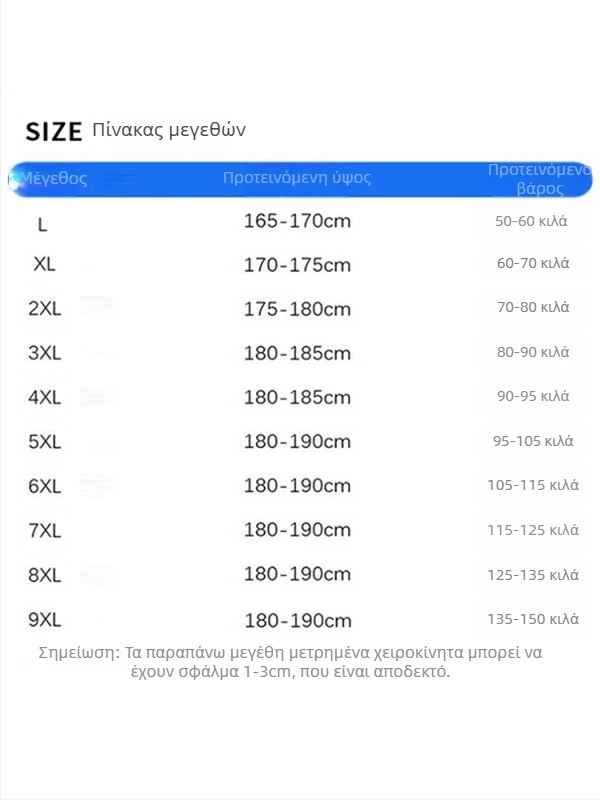Pick the 7XL size label
The width and height of the screenshot is (600, 800).
pyautogui.click(x=45, y=530)
